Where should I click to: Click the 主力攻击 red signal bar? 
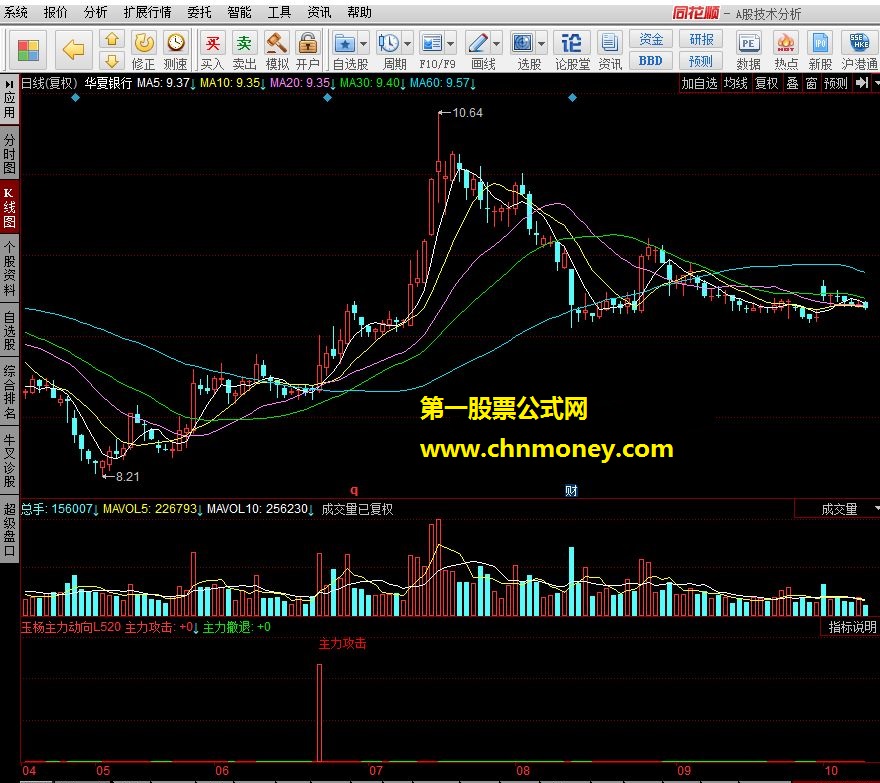[319, 712]
